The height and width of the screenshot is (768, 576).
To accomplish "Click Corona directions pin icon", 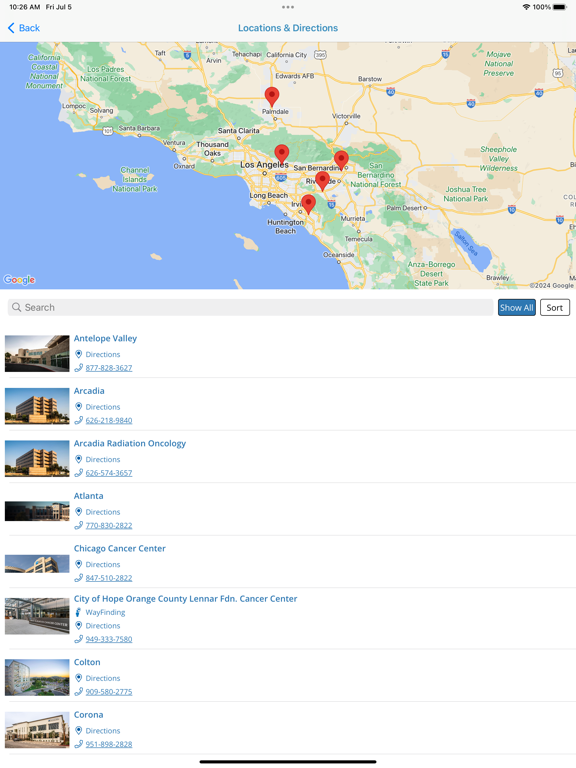I will point(78,730).
